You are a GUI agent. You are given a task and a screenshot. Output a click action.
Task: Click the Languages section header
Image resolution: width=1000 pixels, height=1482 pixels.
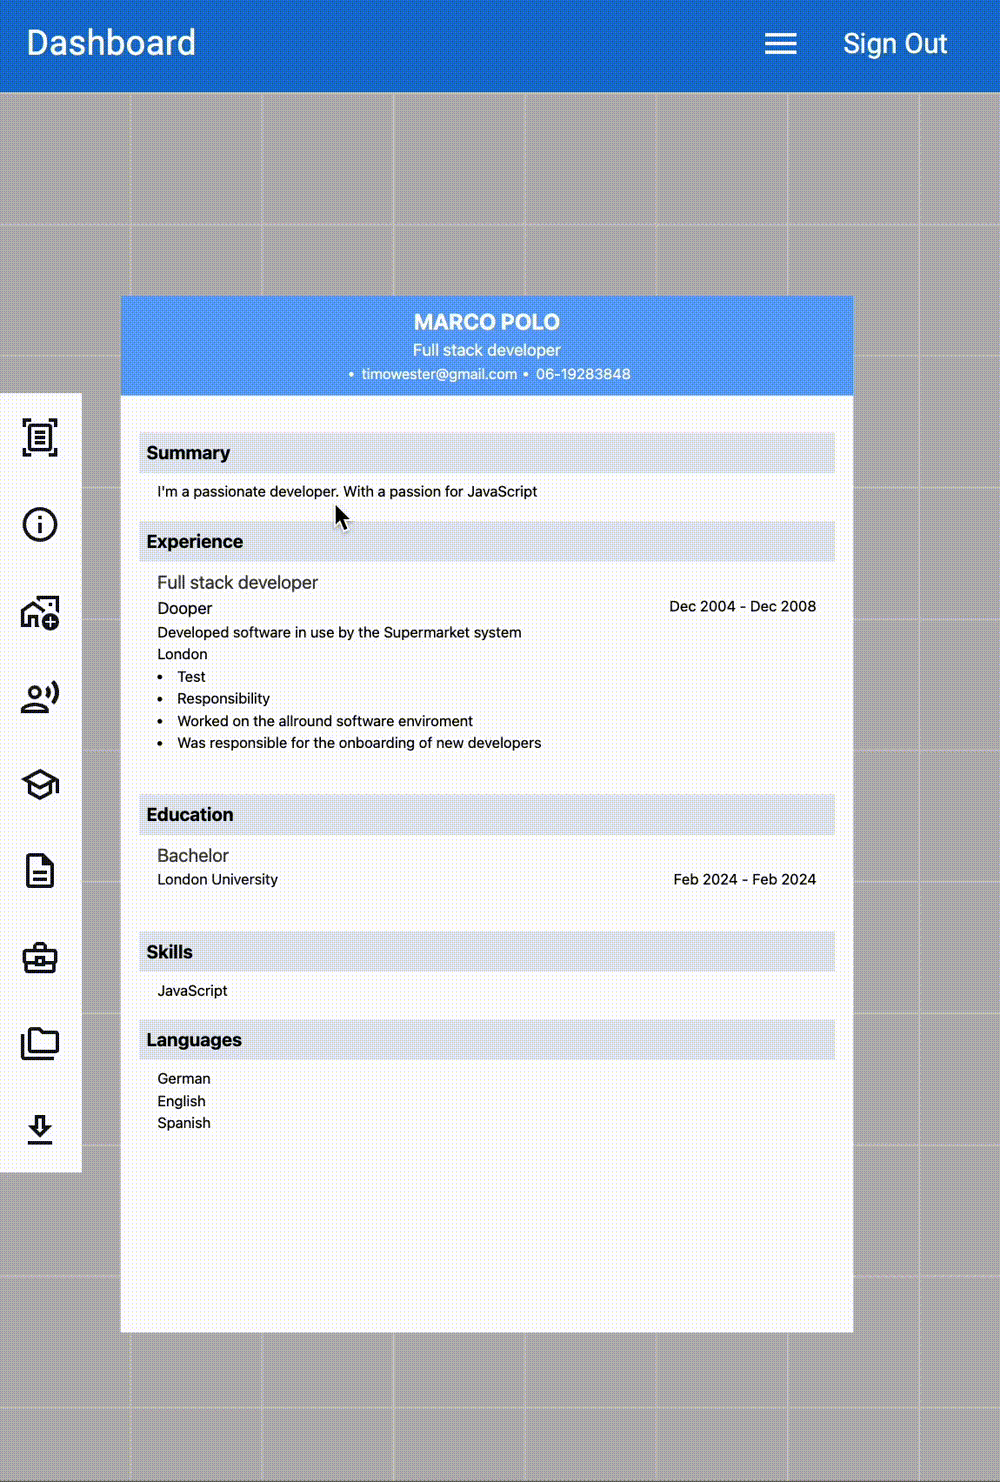coord(487,1040)
